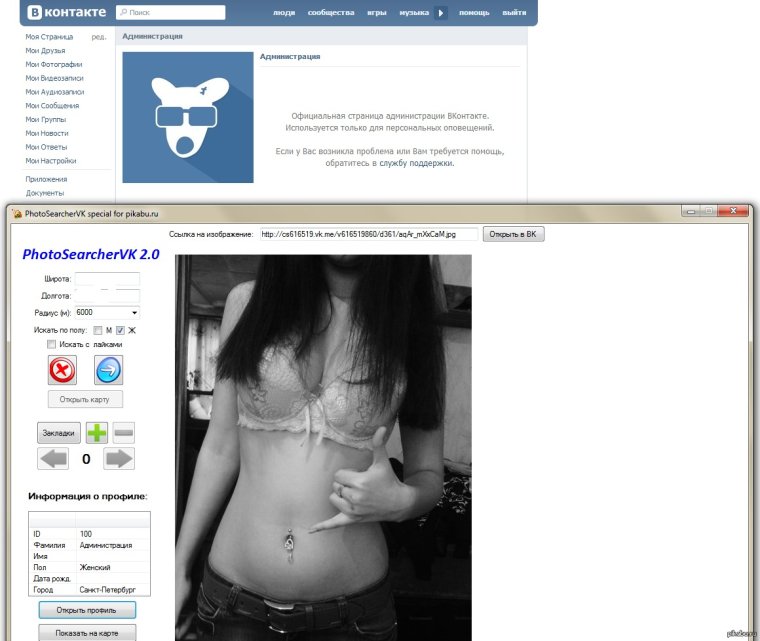Click the music play button in header
This screenshot has height=641, width=760.
tap(441, 13)
